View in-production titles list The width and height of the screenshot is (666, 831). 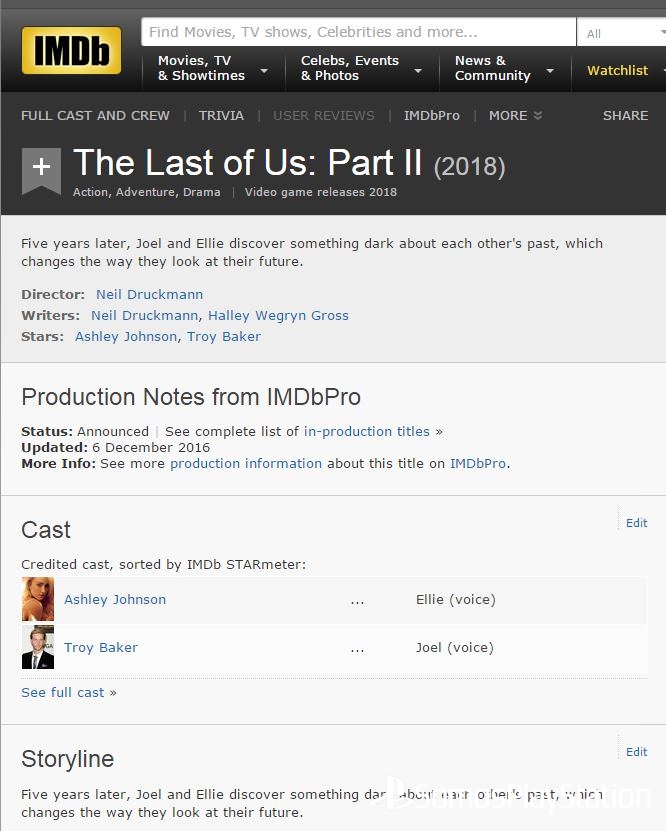pyautogui.click(x=367, y=432)
